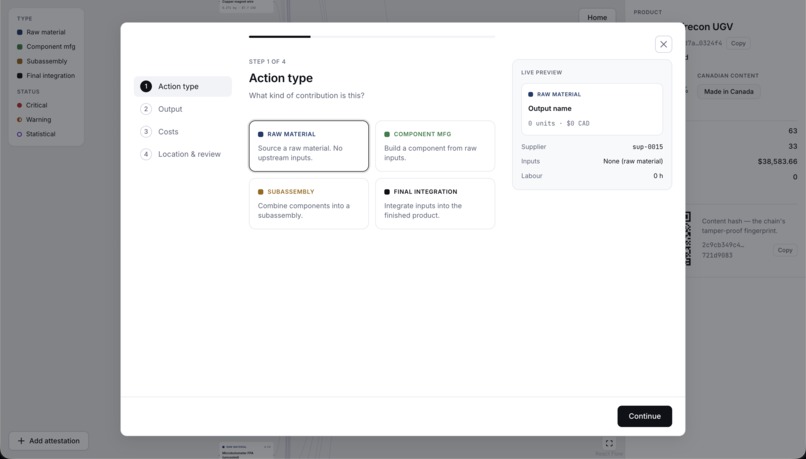This screenshot has width=806, height=459.
Task: Toggle Critical status legend in background
Action: (32, 105)
